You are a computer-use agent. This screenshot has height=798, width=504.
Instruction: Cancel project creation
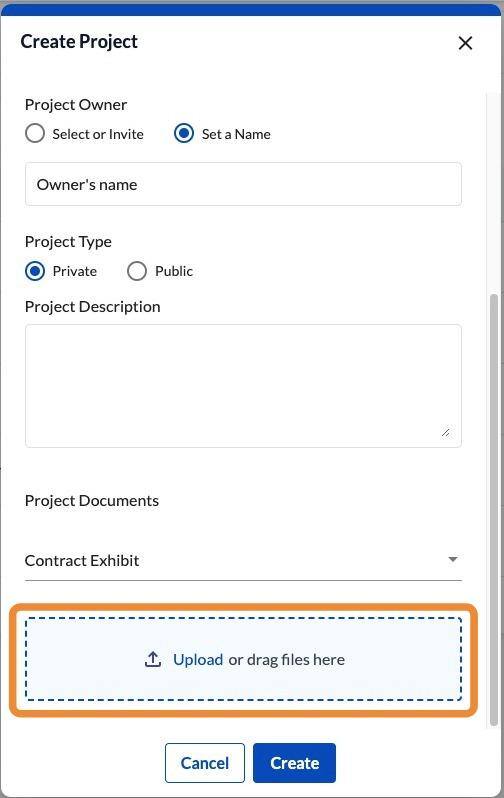click(x=205, y=763)
